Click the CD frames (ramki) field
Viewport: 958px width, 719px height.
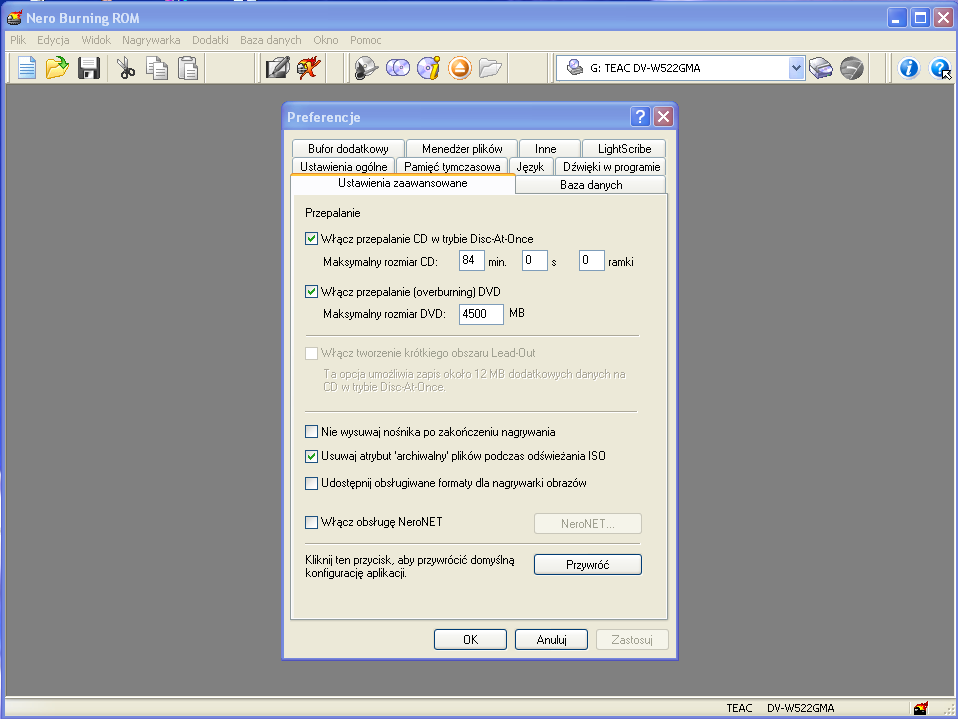[591, 261]
